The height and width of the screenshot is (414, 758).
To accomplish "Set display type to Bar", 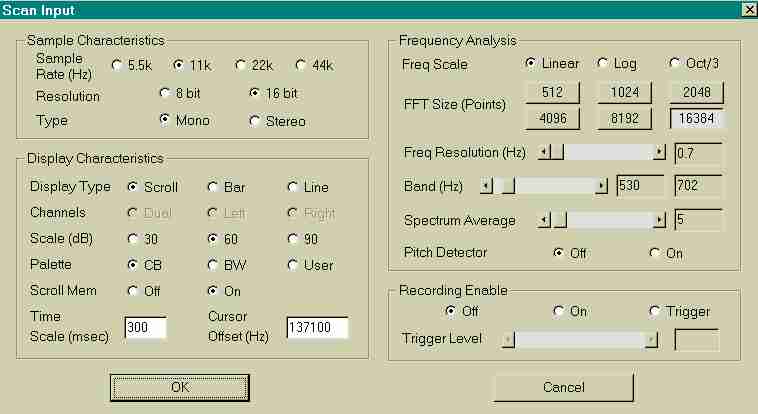I will 213,187.
